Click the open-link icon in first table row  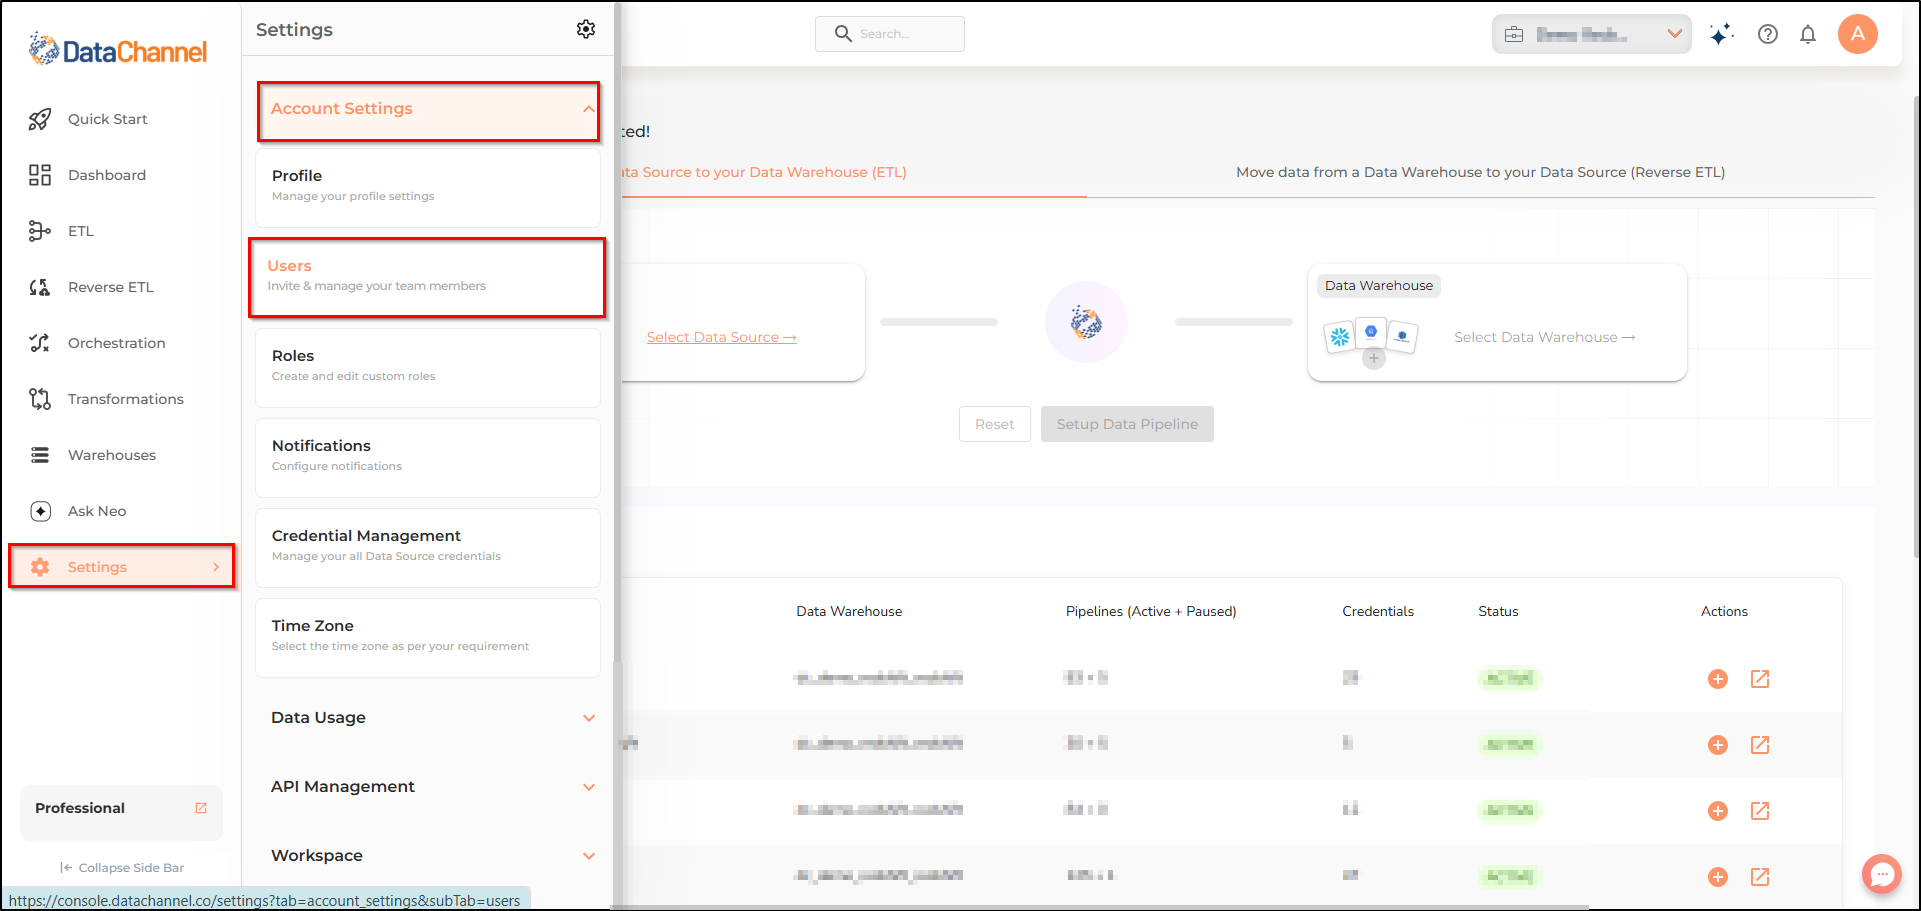1760,679
